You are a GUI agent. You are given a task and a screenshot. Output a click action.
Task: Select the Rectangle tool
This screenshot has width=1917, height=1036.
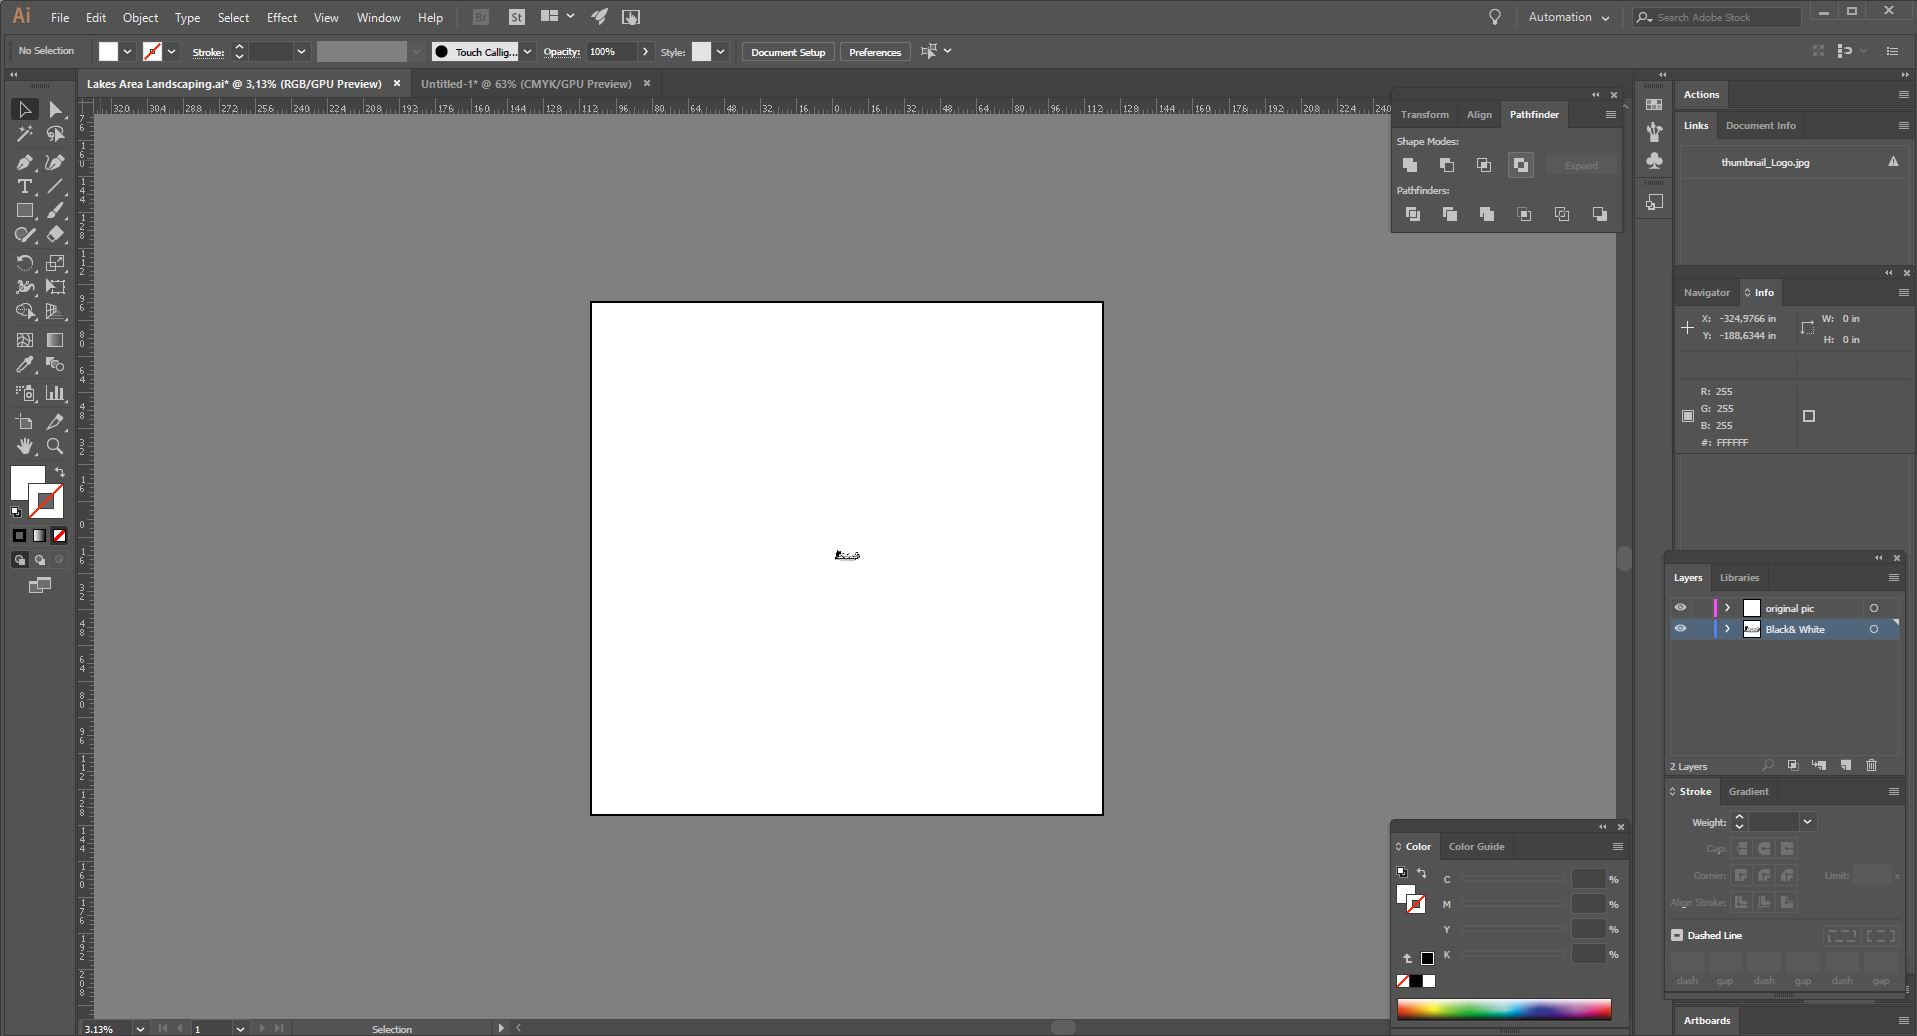click(x=25, y=211)
